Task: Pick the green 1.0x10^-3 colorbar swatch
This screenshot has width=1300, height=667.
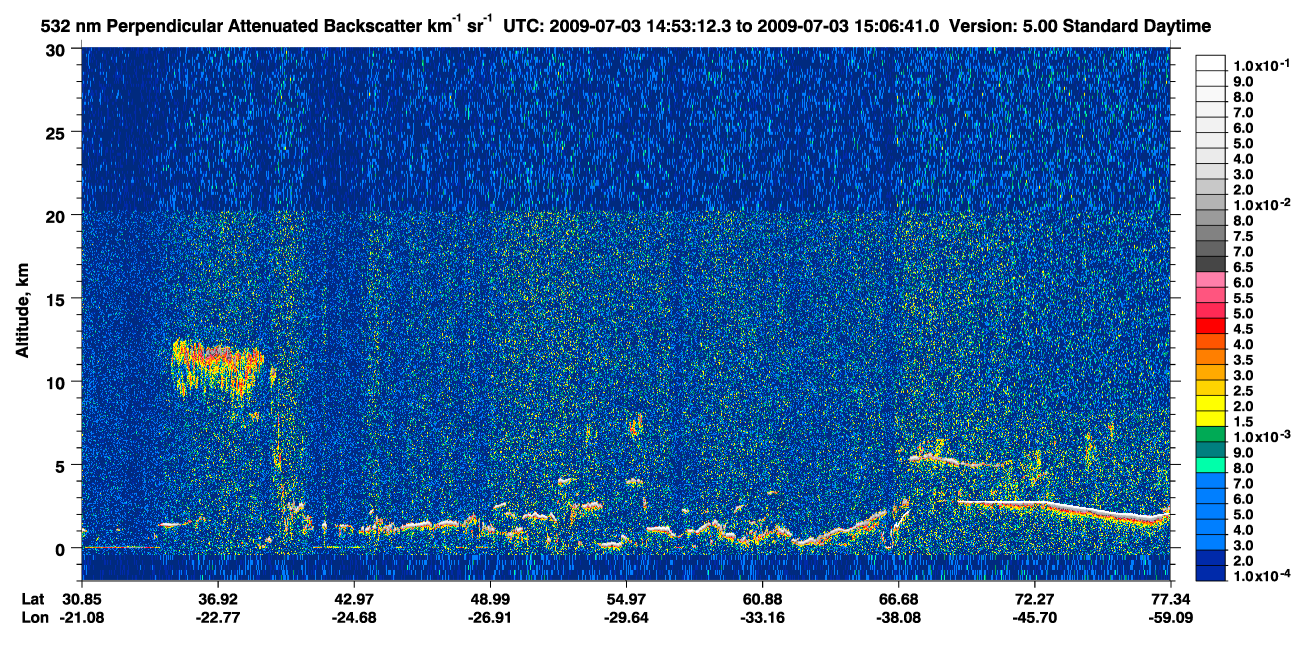Action: point(1210,435)
